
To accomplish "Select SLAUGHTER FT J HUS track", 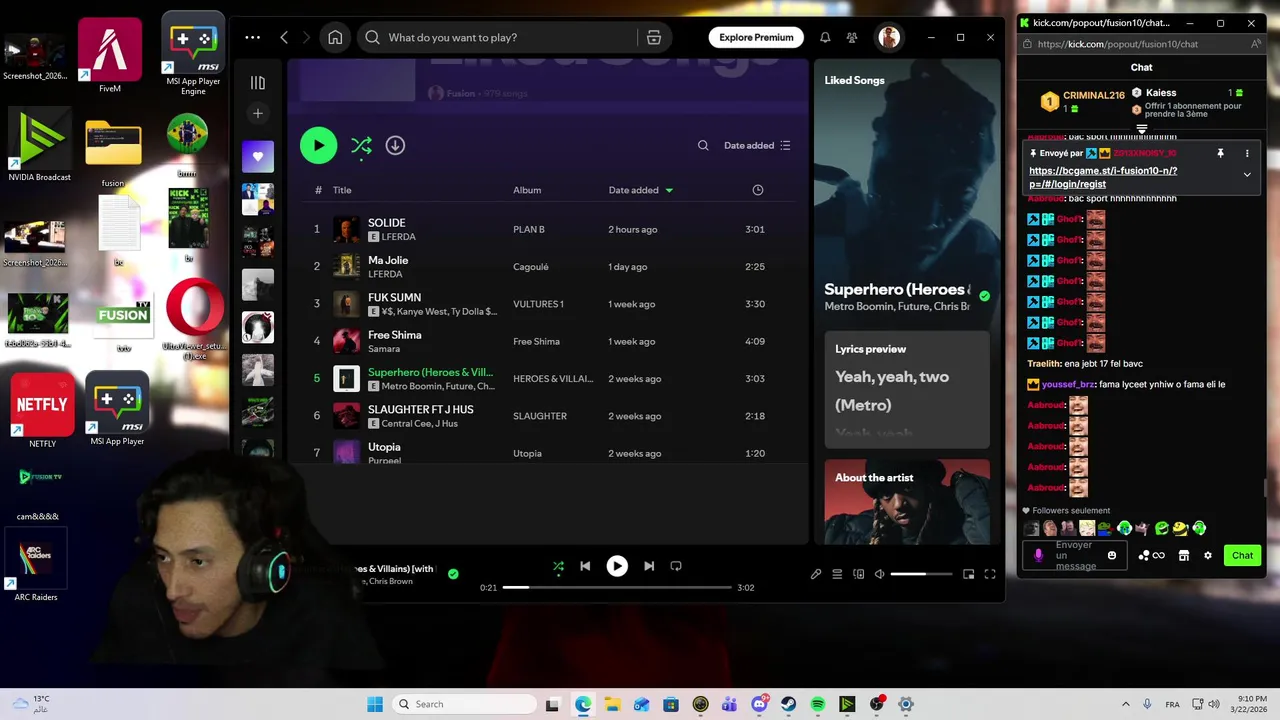I will [x=548, y=416].
